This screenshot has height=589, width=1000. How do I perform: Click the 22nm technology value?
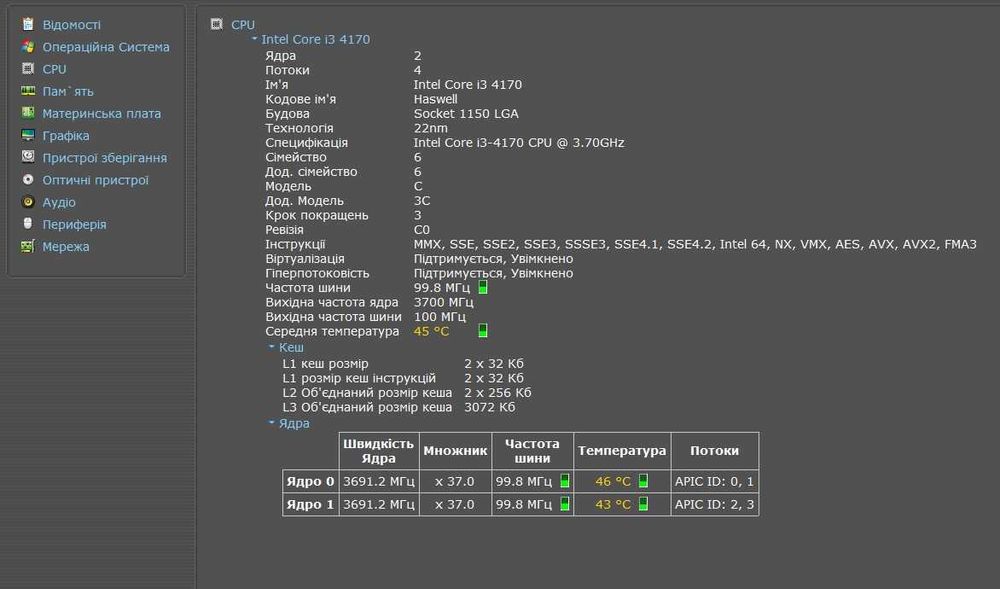430,128
